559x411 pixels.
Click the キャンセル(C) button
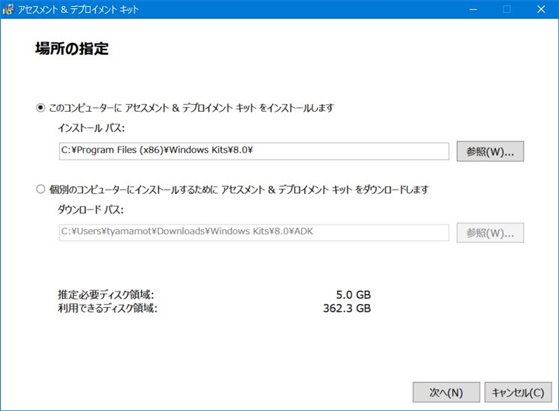[x=518, y=392]
